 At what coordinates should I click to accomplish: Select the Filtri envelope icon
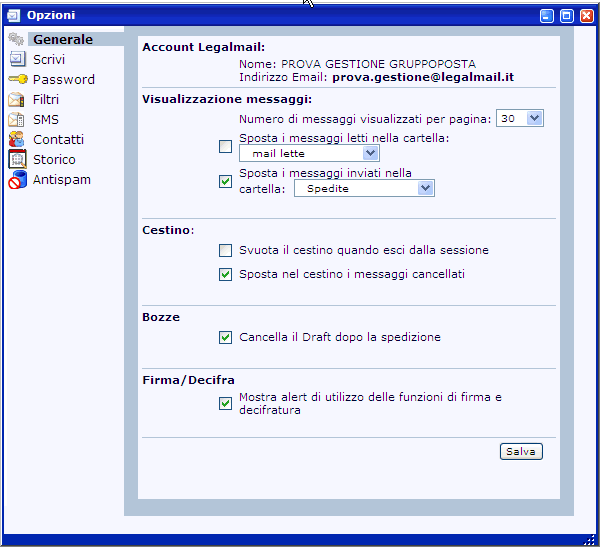coord(16,100)
